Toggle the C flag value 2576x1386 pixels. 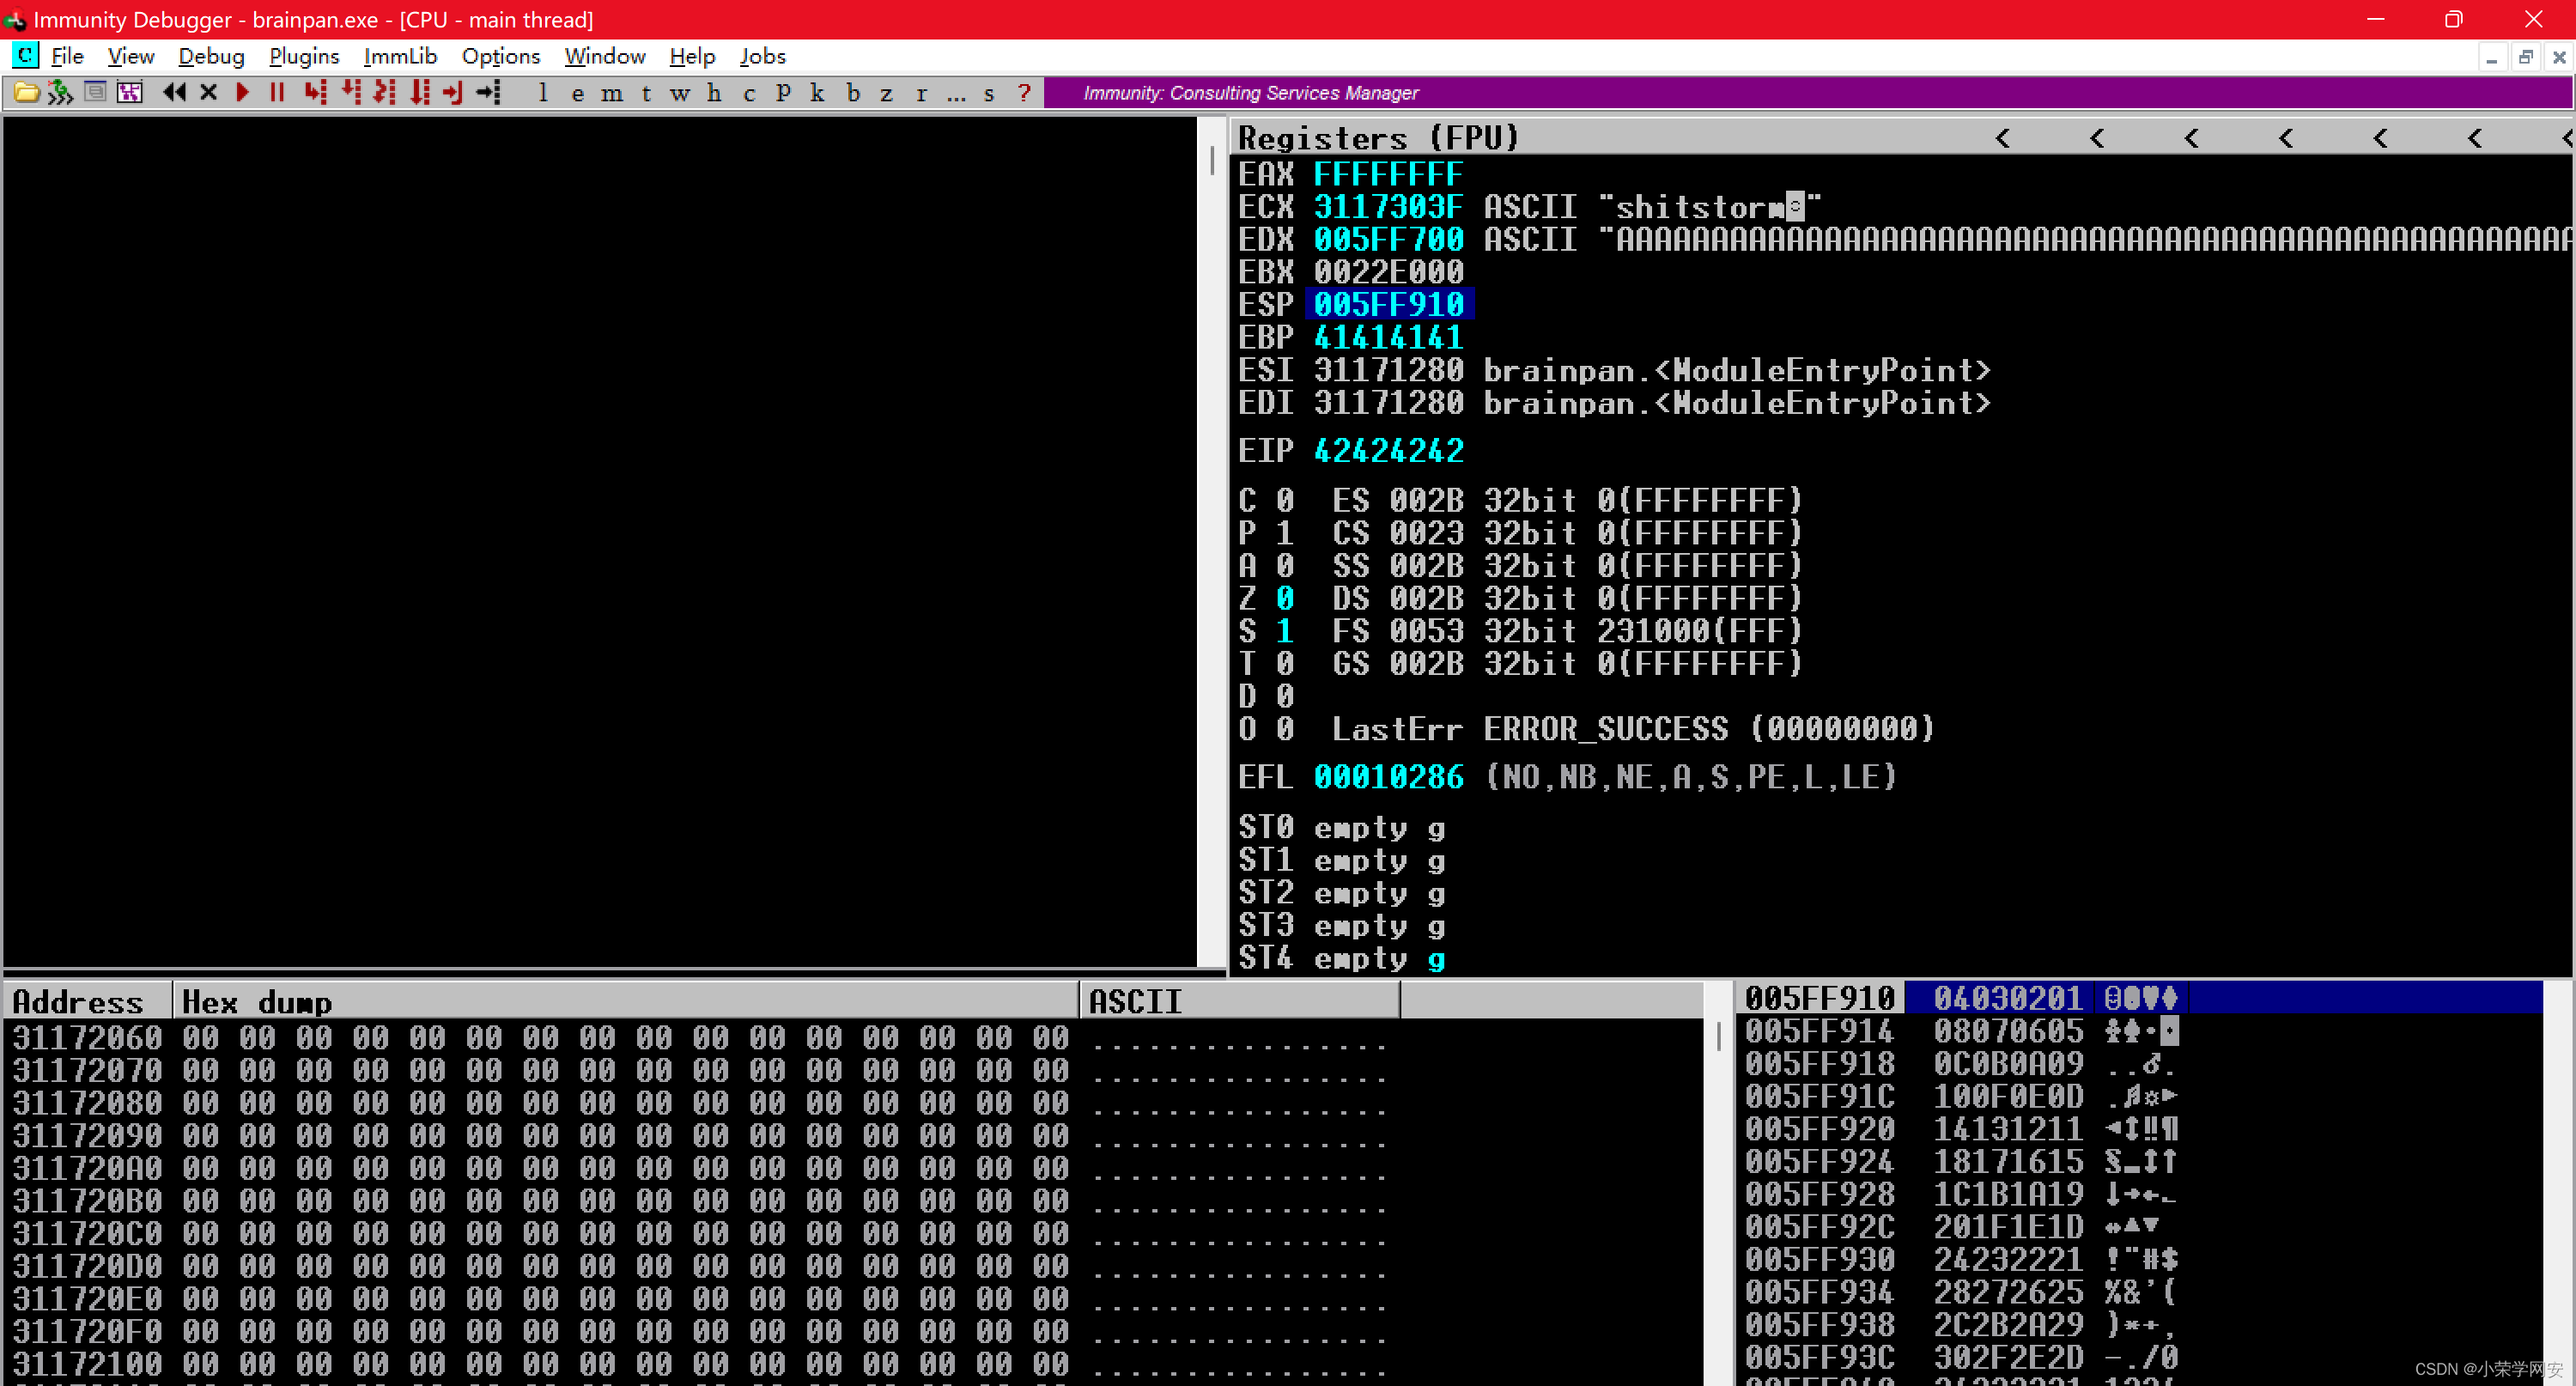1285,501
